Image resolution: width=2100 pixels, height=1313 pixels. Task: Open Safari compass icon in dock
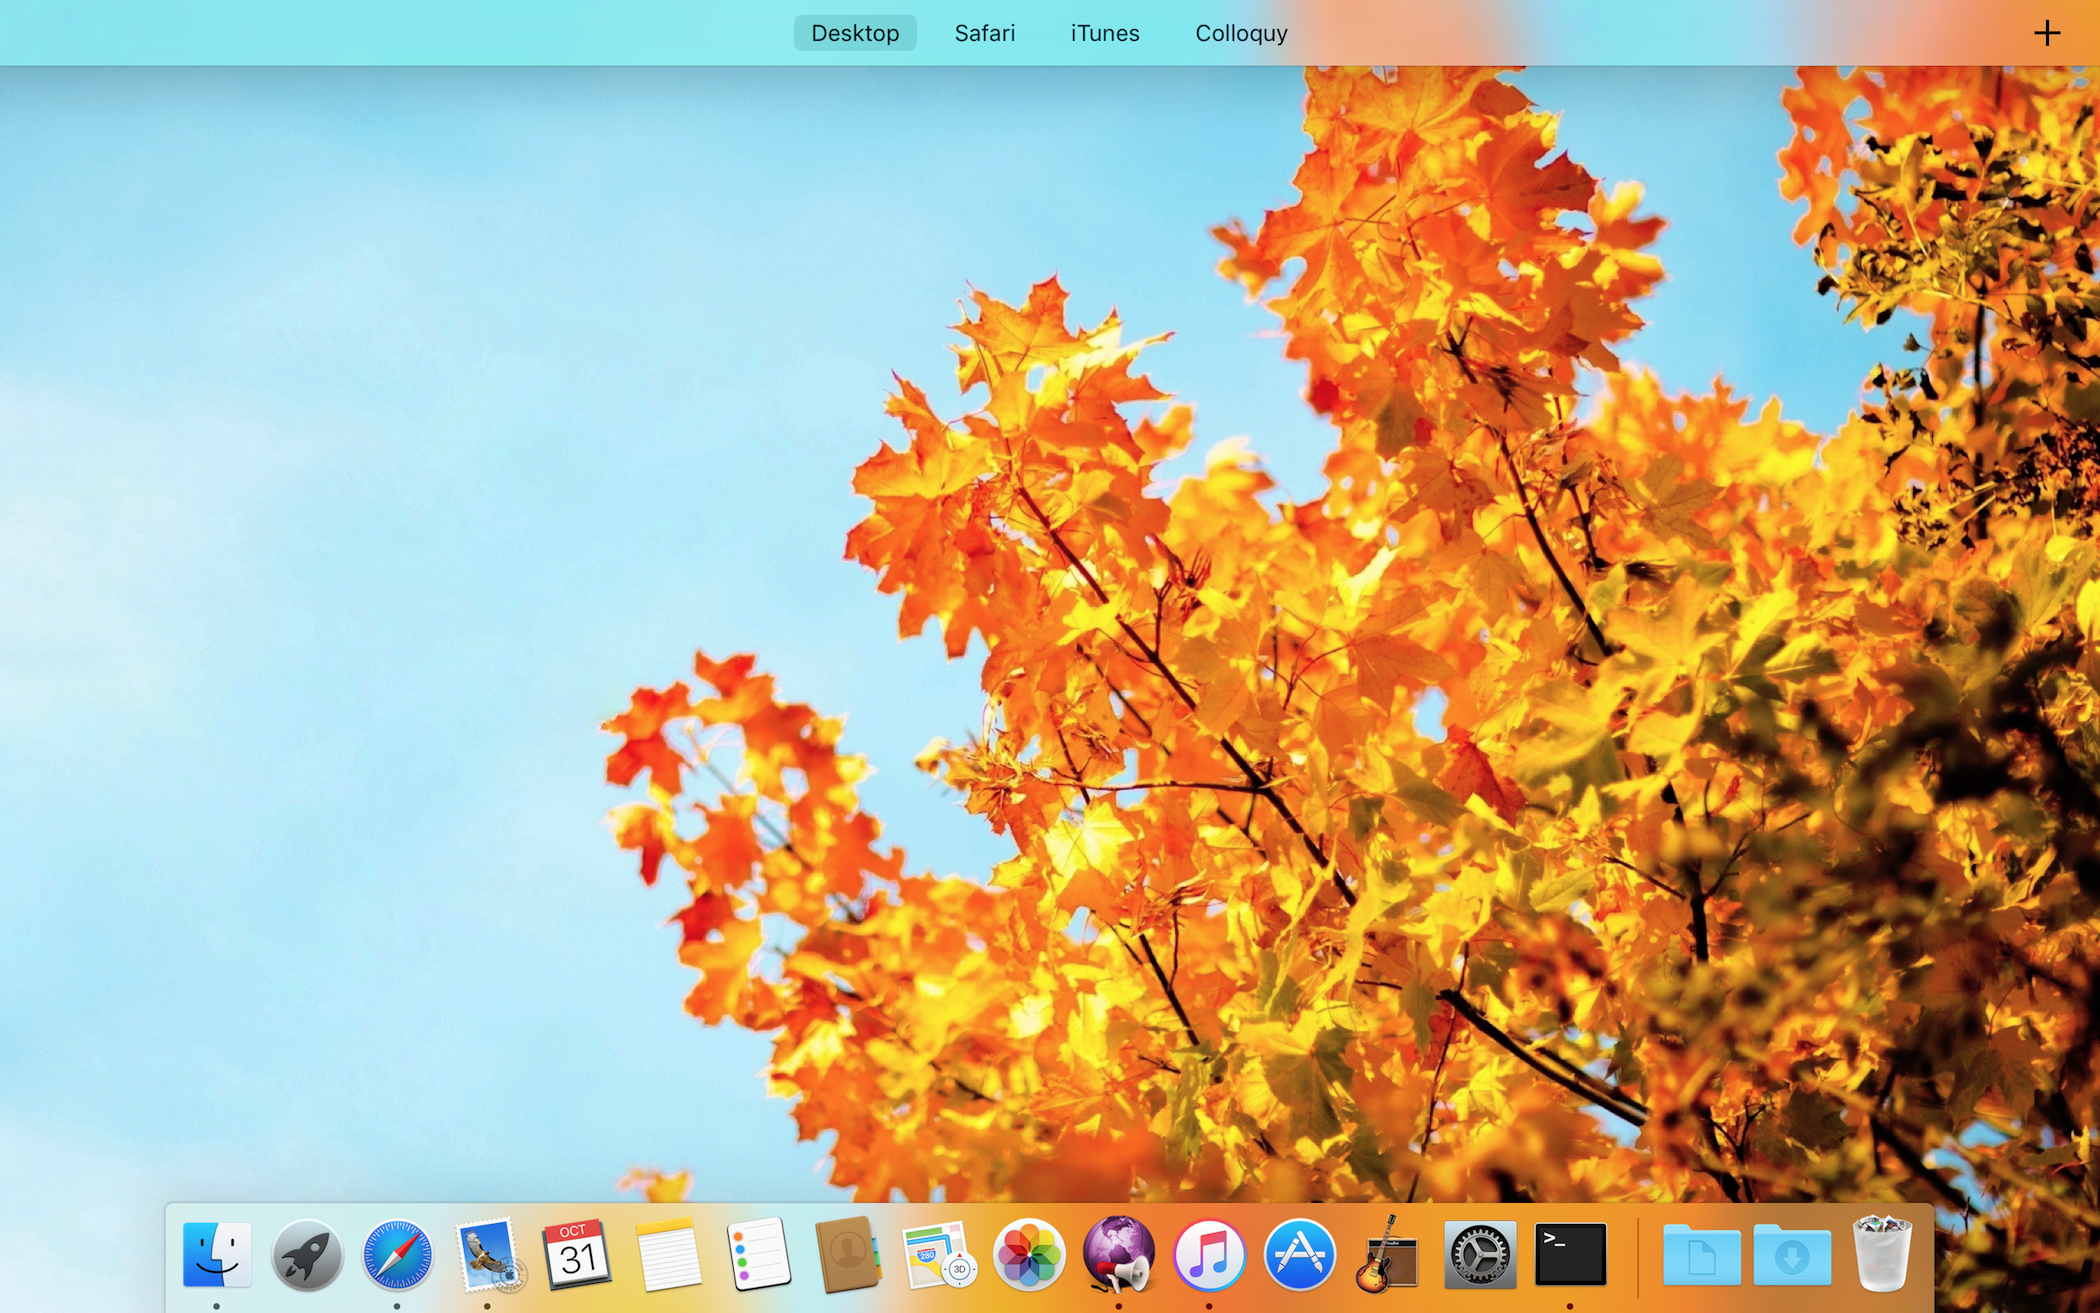point(397,1254)
